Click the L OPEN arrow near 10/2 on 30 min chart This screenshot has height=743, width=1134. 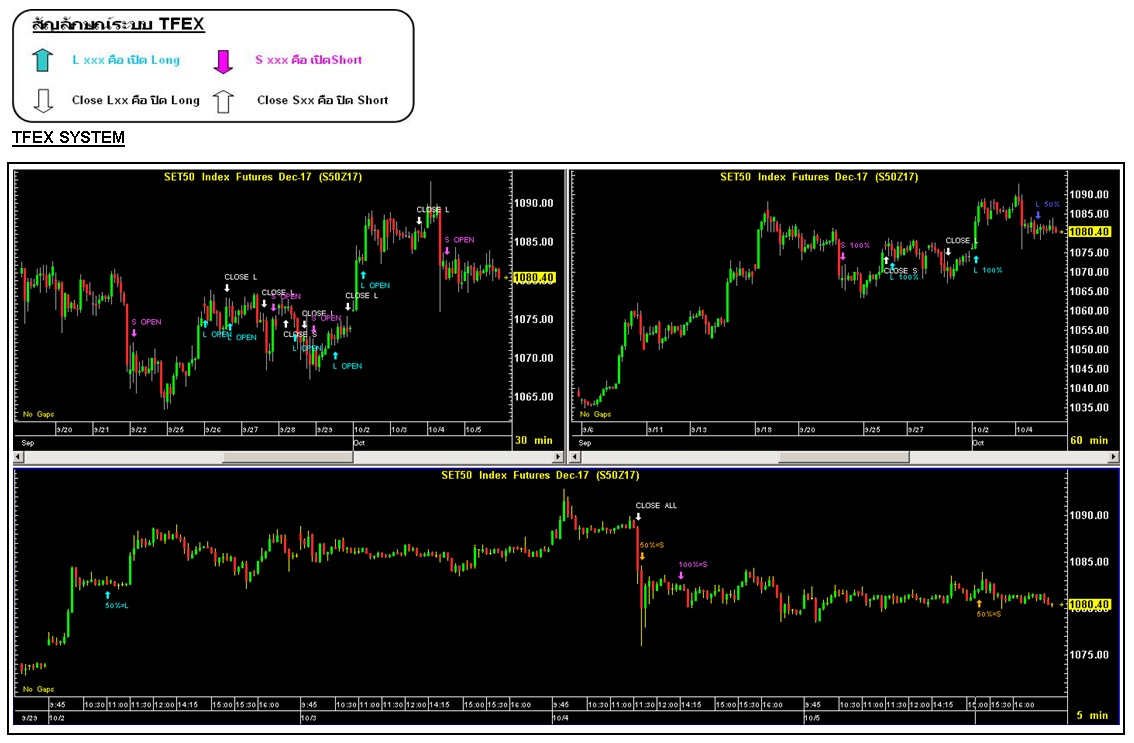coord(363,275)
